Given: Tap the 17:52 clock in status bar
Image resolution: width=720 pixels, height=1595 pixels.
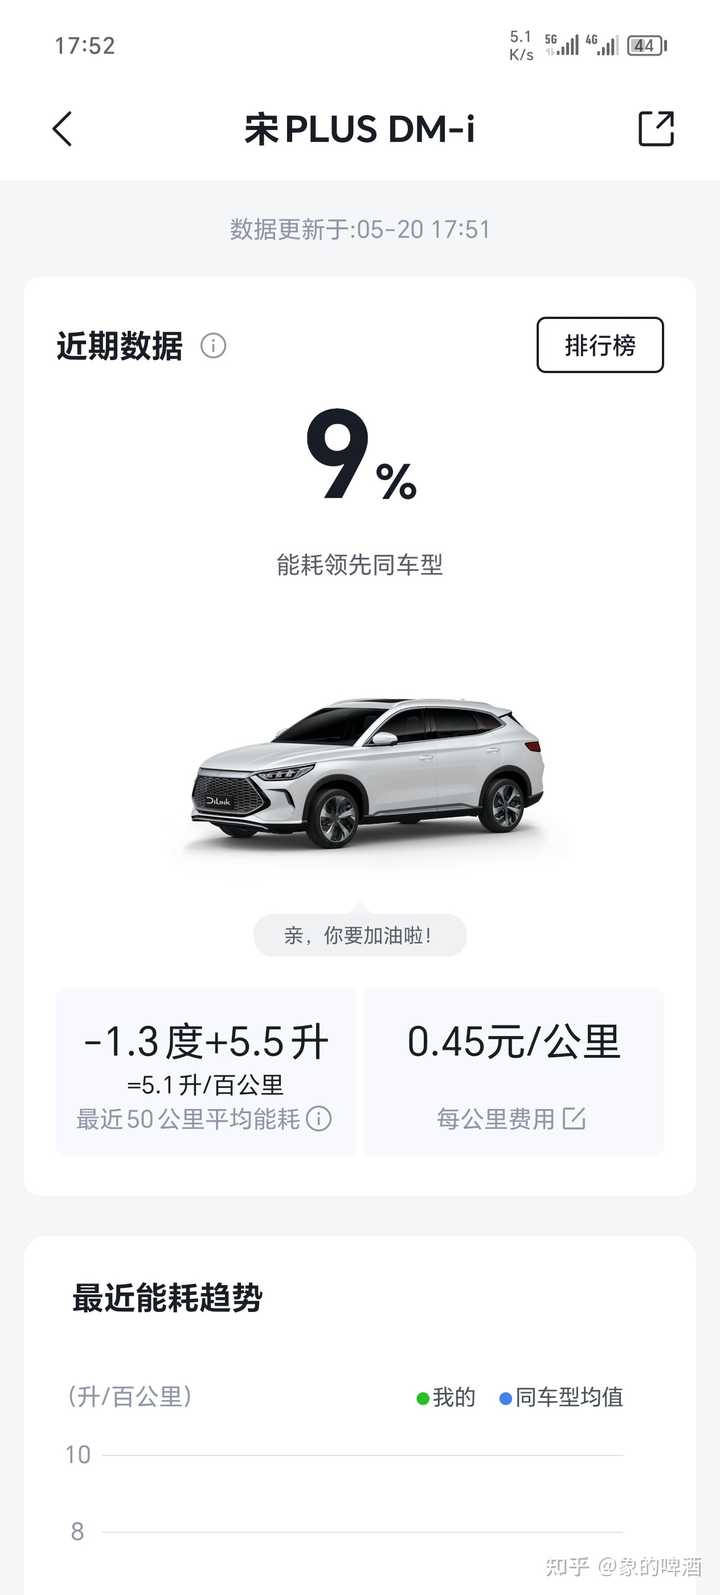Looking at the screenshot, I should pos(85,45).
